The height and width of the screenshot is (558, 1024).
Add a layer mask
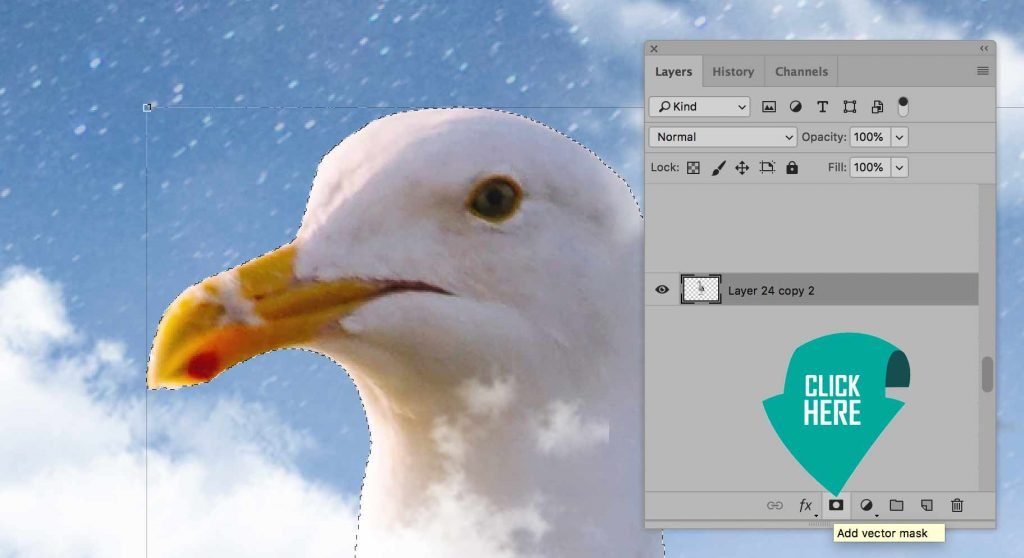(836, 505)
